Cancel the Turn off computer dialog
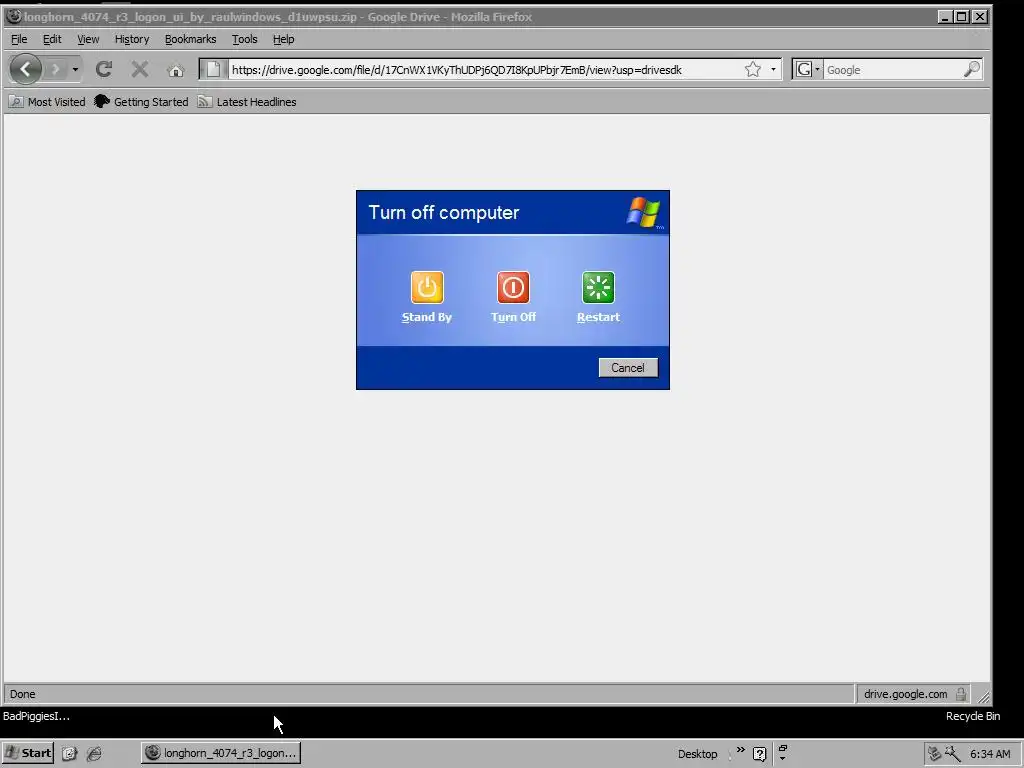Screen dimensions: 1024x768 pyautogui.click(x=628, y=368)
